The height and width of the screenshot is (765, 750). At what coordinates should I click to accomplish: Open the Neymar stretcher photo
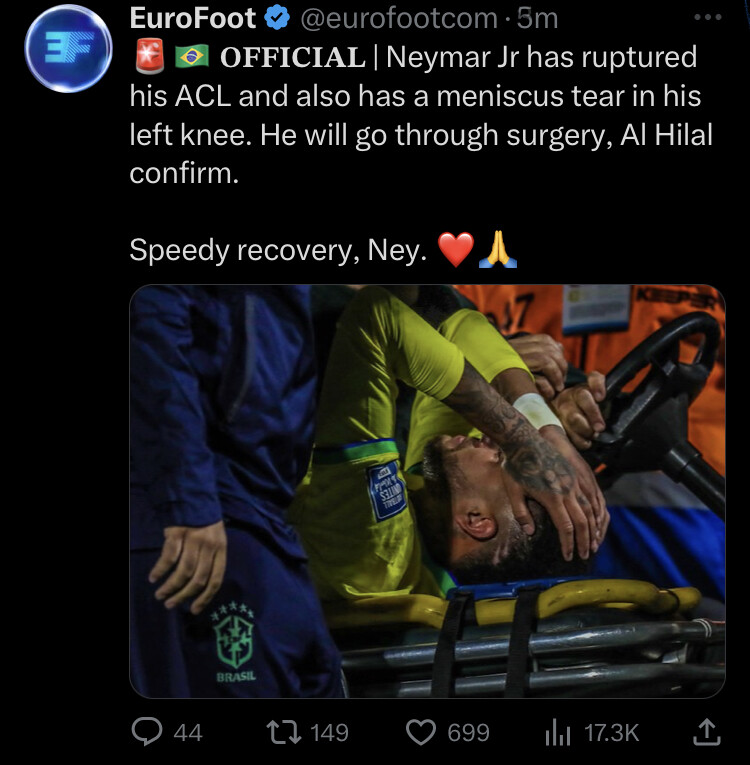click(x=427, y=491)
